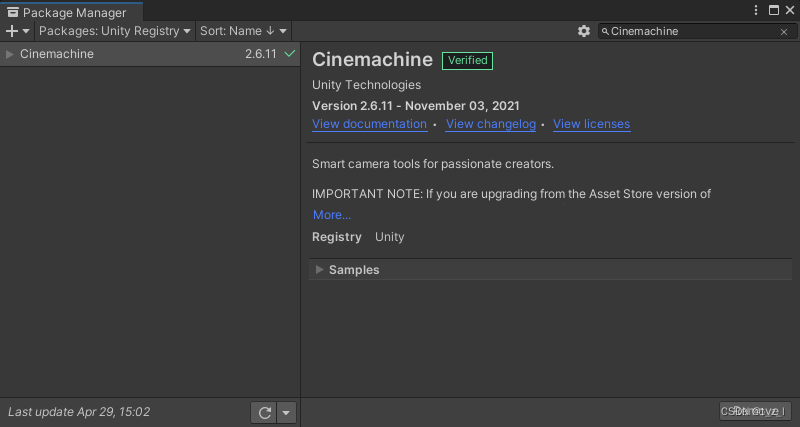Image resolution: width=800 pixels, height=427 pixels.
Task: Click the version text 2.6.11 - November 03, 2021
Action: click(x=416, y=106)
